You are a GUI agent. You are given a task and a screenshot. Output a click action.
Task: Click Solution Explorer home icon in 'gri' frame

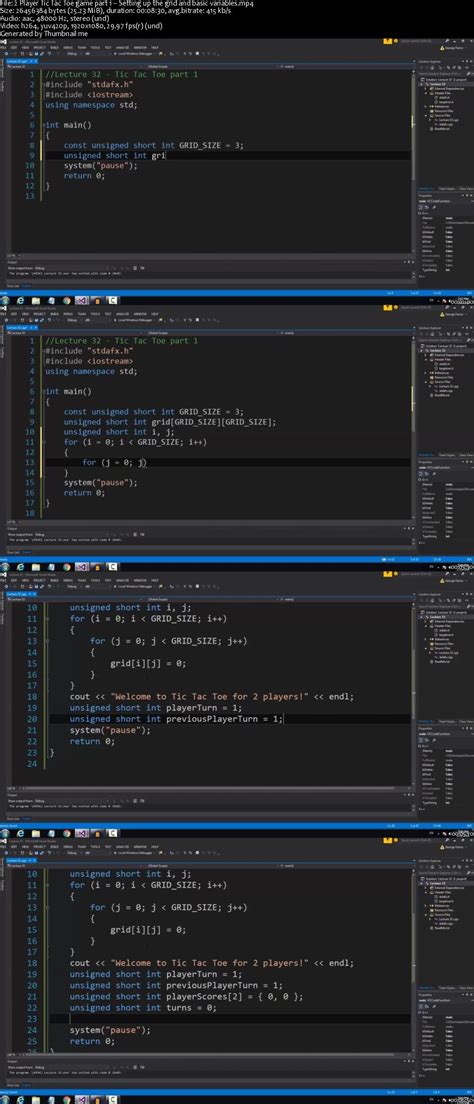(x=432, y=68)
